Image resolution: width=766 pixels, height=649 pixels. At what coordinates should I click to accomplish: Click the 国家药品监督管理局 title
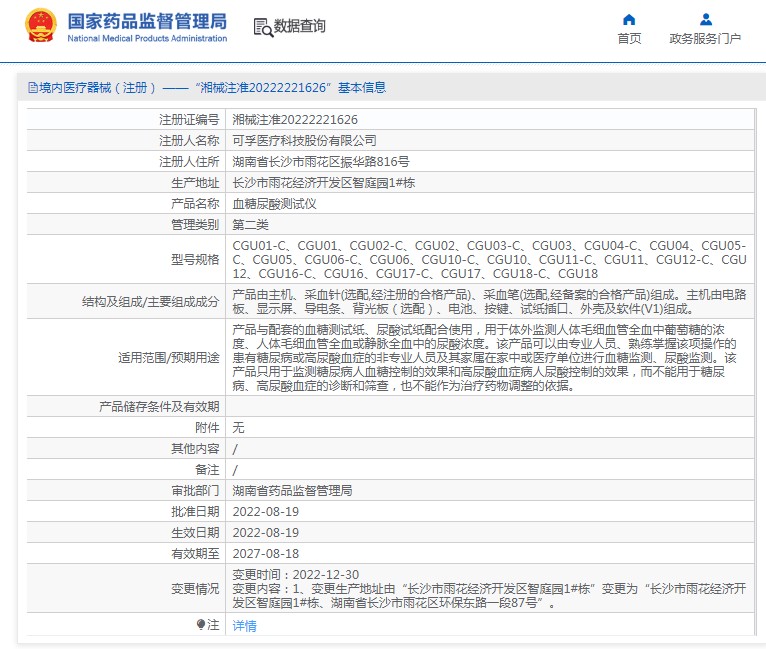click(147, 21)
